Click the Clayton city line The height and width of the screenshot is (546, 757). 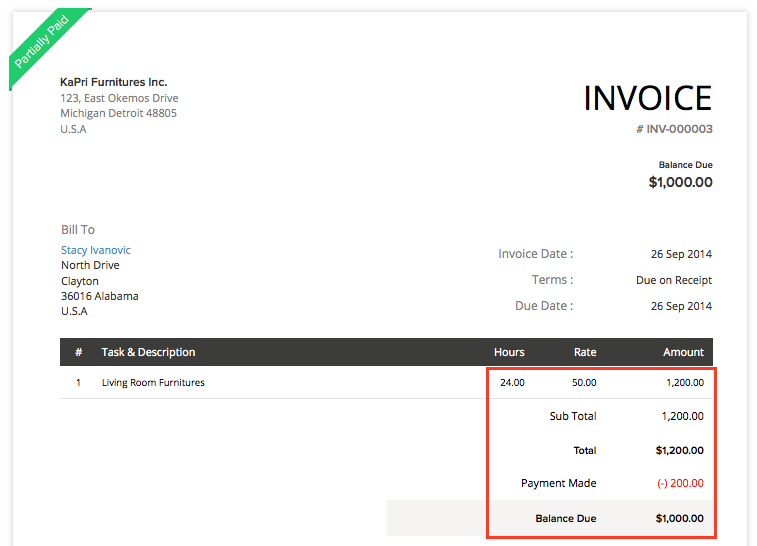click(80, 281)
